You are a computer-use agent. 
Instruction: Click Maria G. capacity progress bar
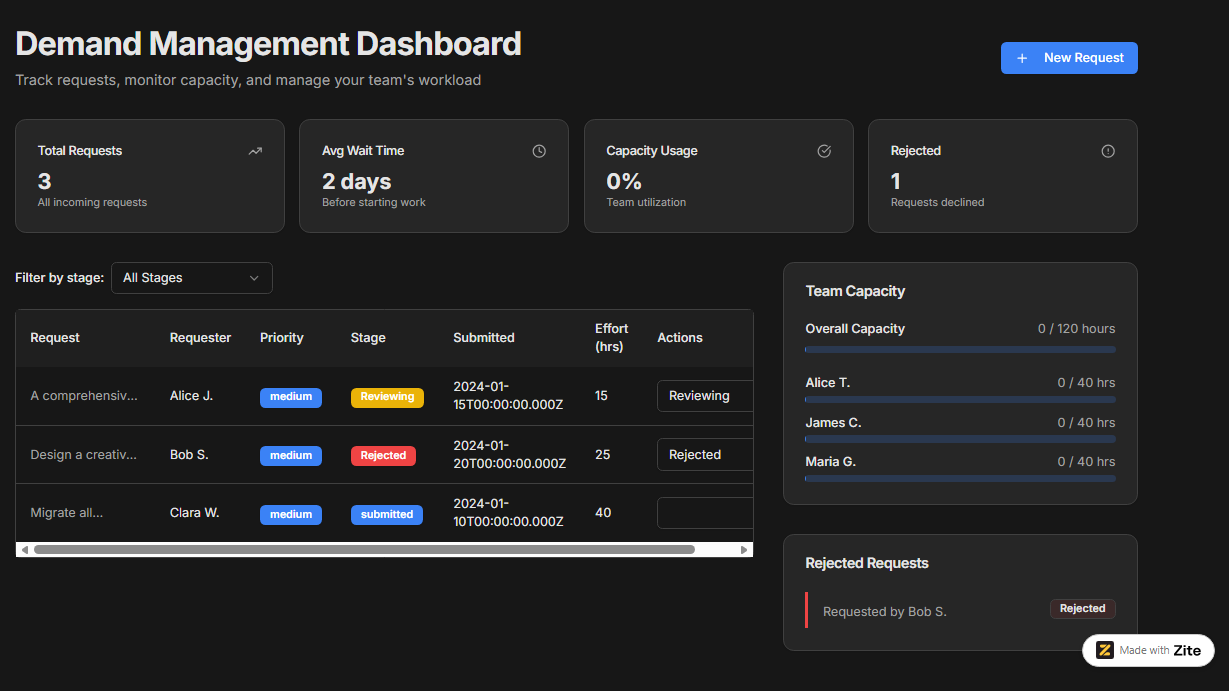960,478
